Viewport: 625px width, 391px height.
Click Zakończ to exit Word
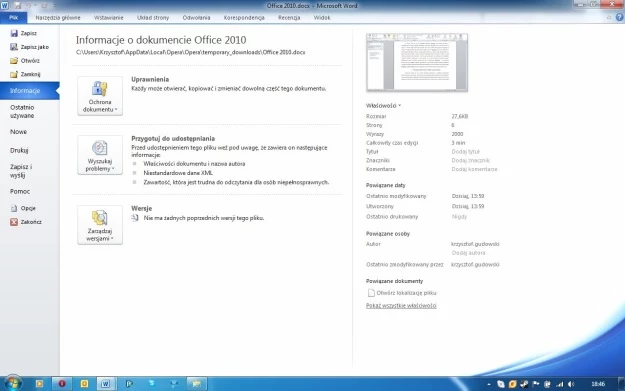[x=26, y=222]
